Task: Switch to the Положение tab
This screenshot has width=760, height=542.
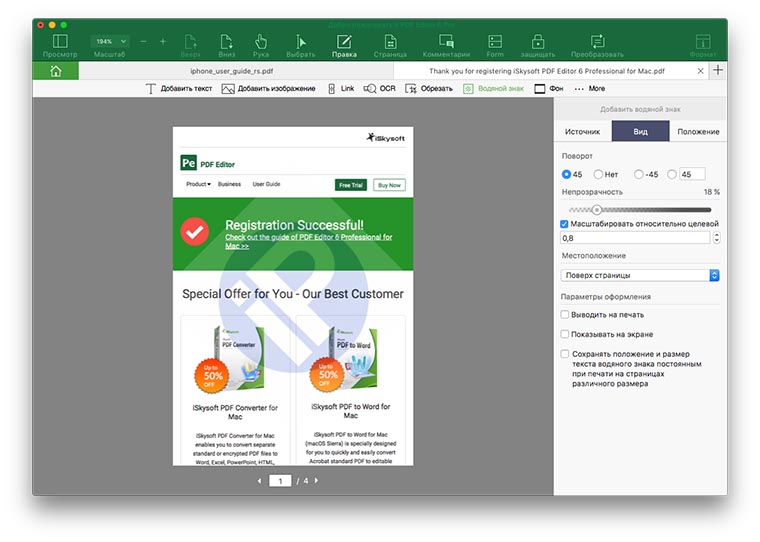Action: (x=698, y=131)
